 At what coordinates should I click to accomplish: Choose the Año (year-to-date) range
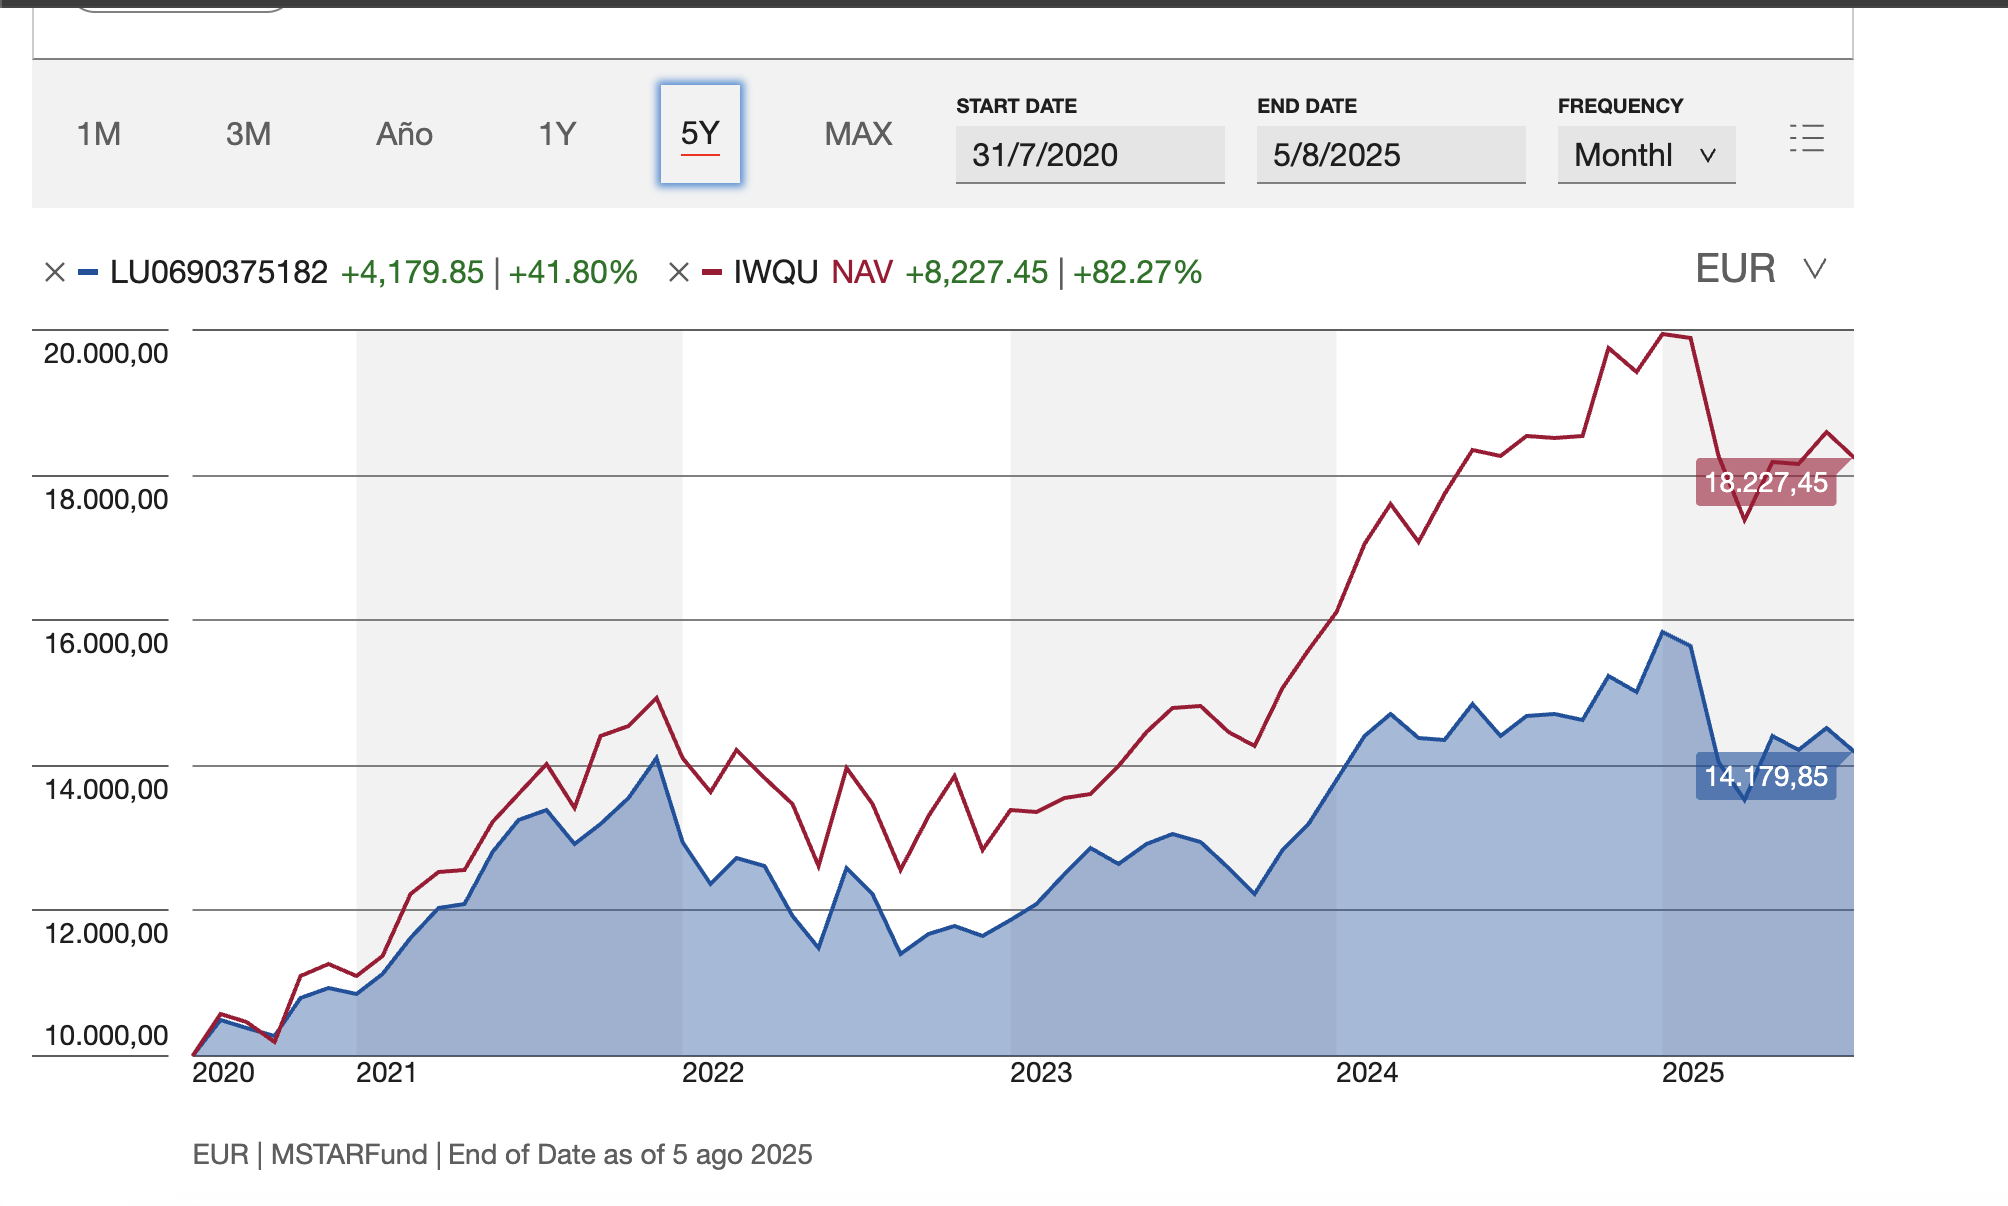(x=404, y=134)
